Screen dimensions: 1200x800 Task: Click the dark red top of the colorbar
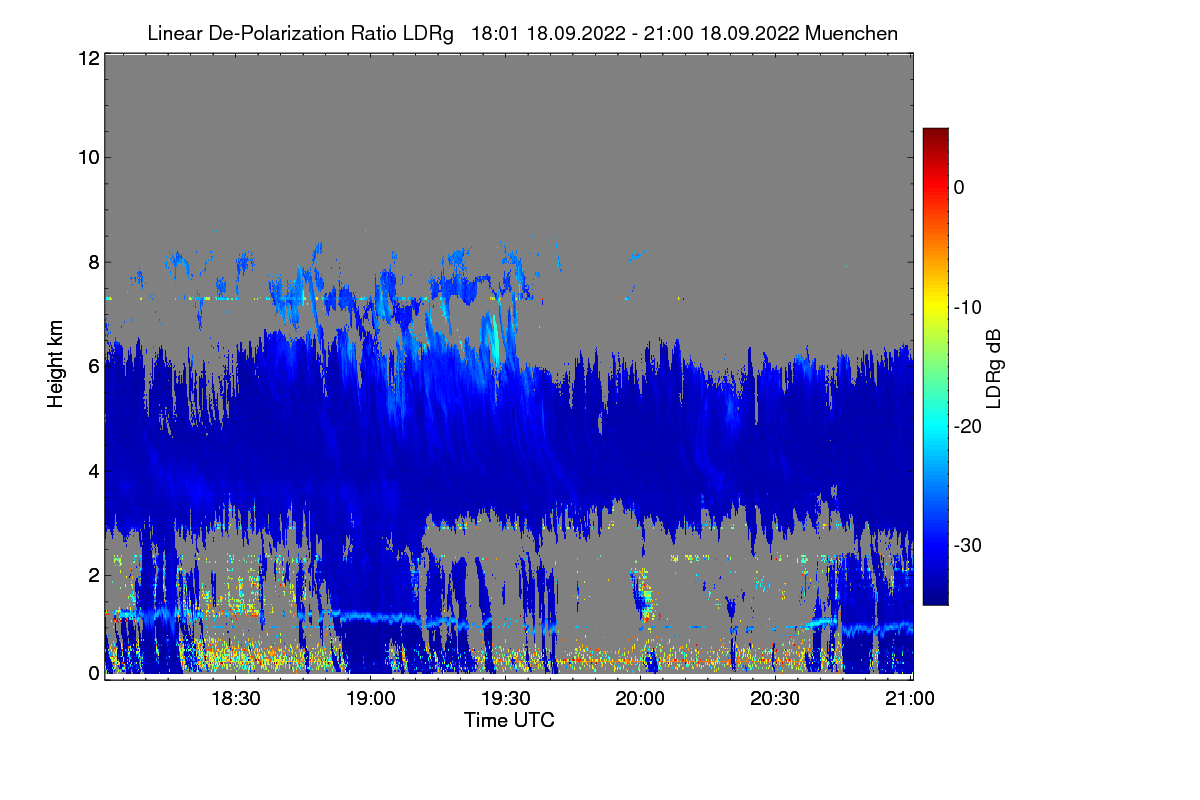pyautogui.click(x=935, y=134)
